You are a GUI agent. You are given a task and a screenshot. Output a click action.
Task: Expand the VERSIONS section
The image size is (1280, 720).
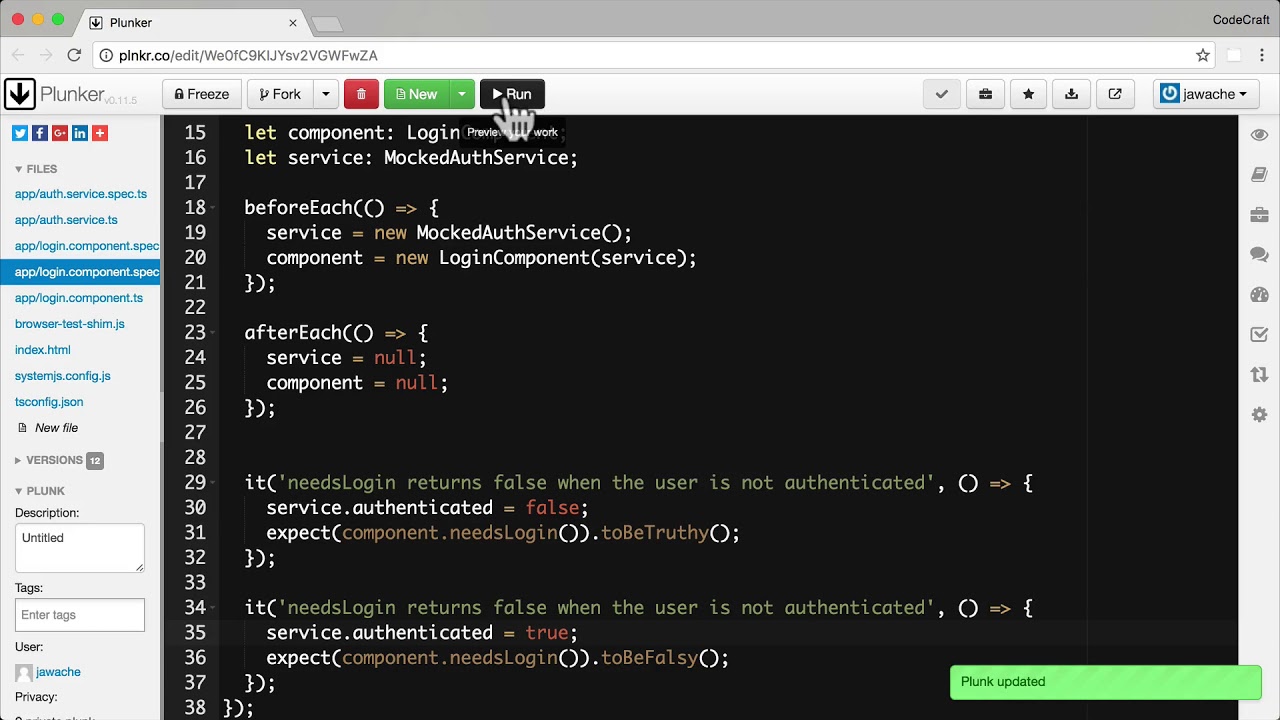(49, 460)
